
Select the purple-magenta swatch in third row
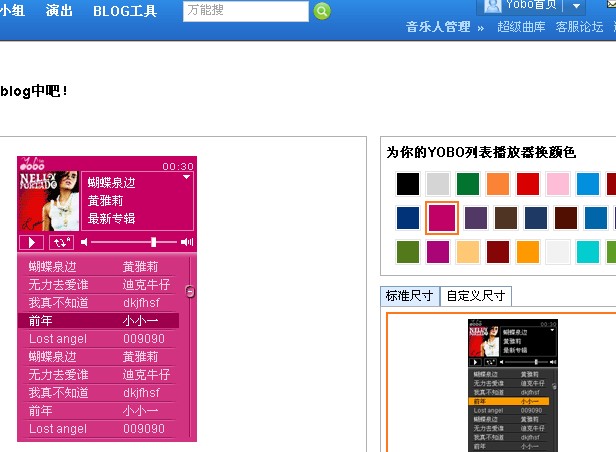[438, 252]
